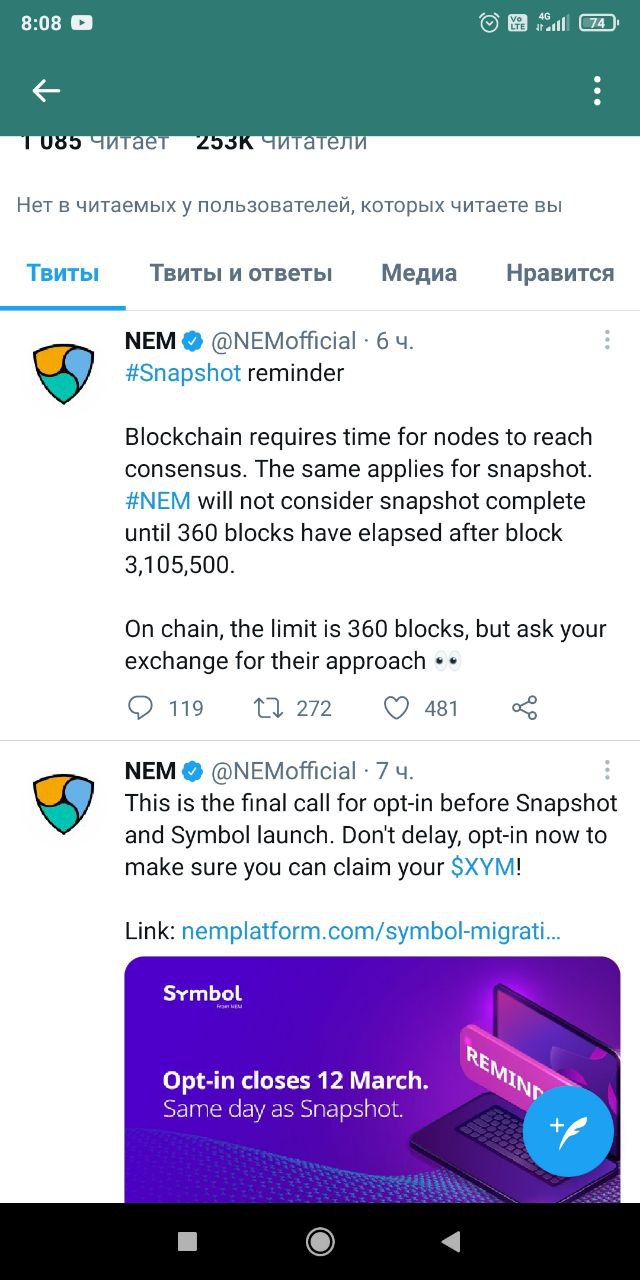The height and width of the screenshot is (1280, 640).
Task: Switch to Твиты и ответы tab
Action: pos(241,273)
